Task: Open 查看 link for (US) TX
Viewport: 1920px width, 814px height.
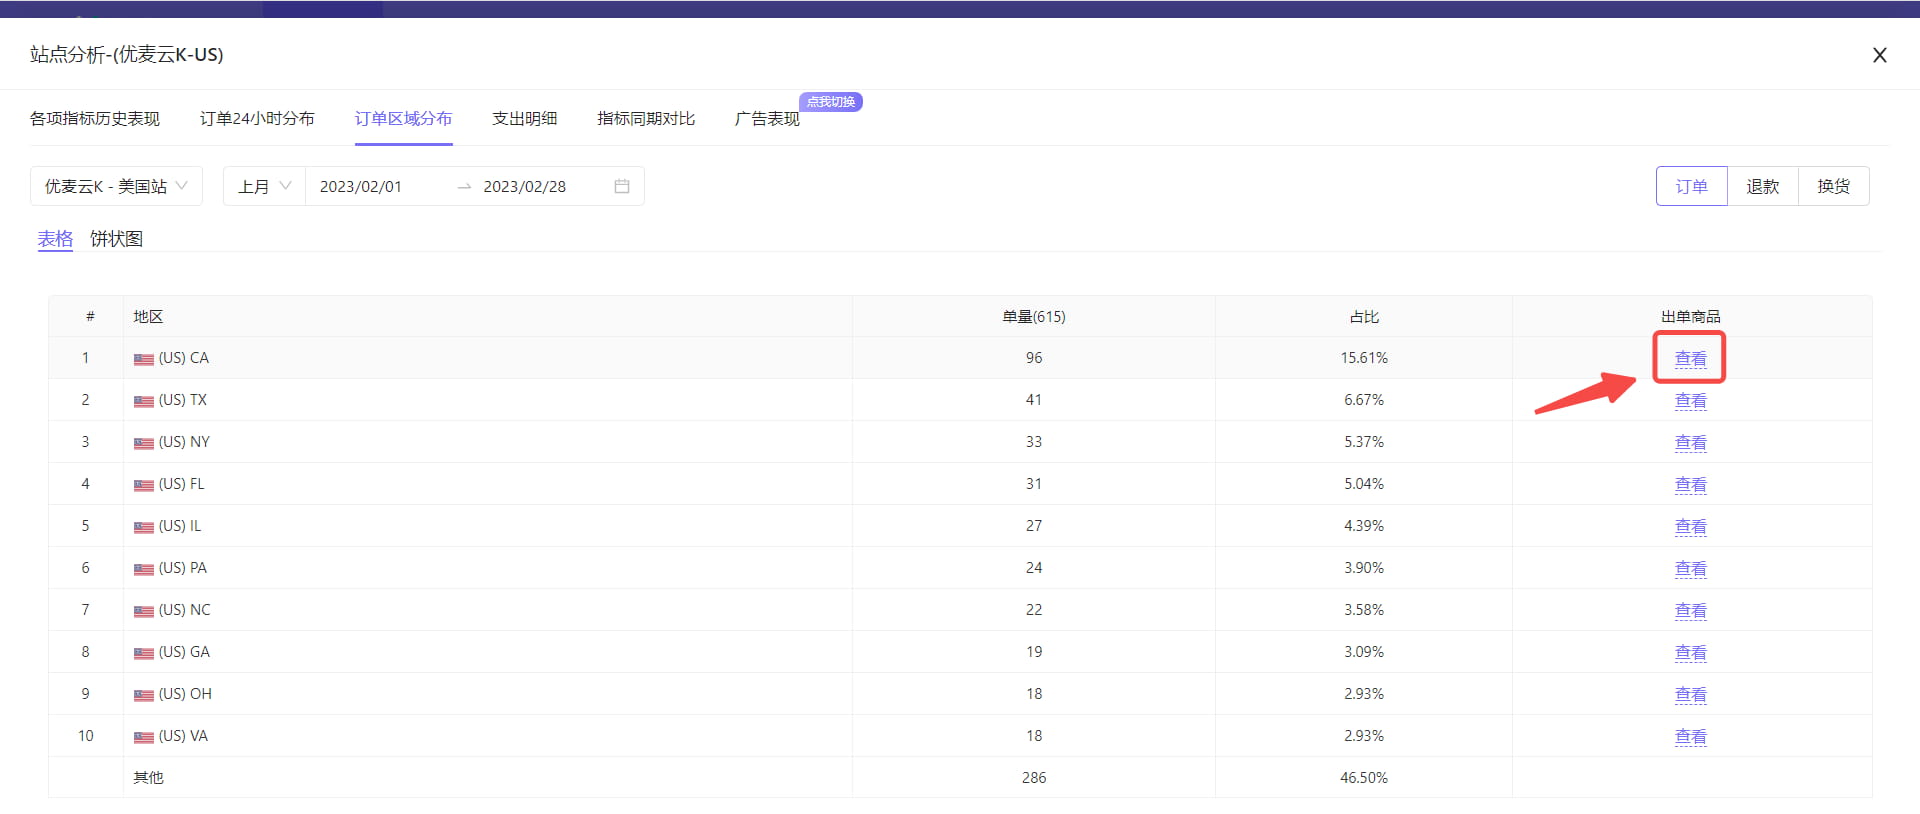Action: click(x=1691, y=400)
